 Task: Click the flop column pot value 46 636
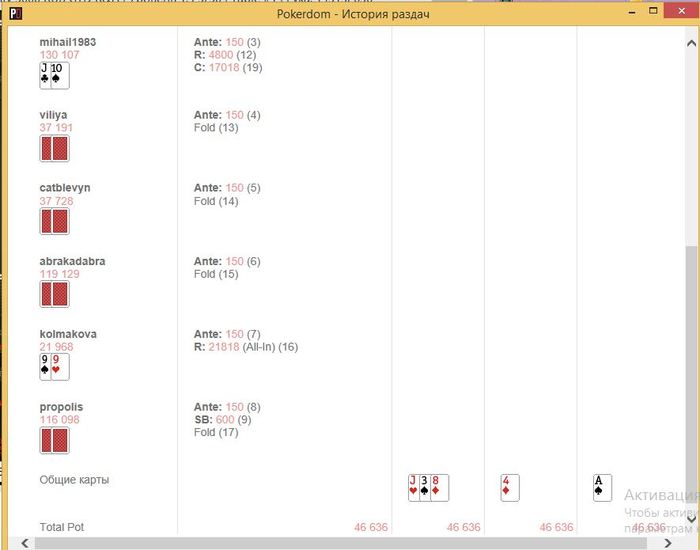[463, 527]
